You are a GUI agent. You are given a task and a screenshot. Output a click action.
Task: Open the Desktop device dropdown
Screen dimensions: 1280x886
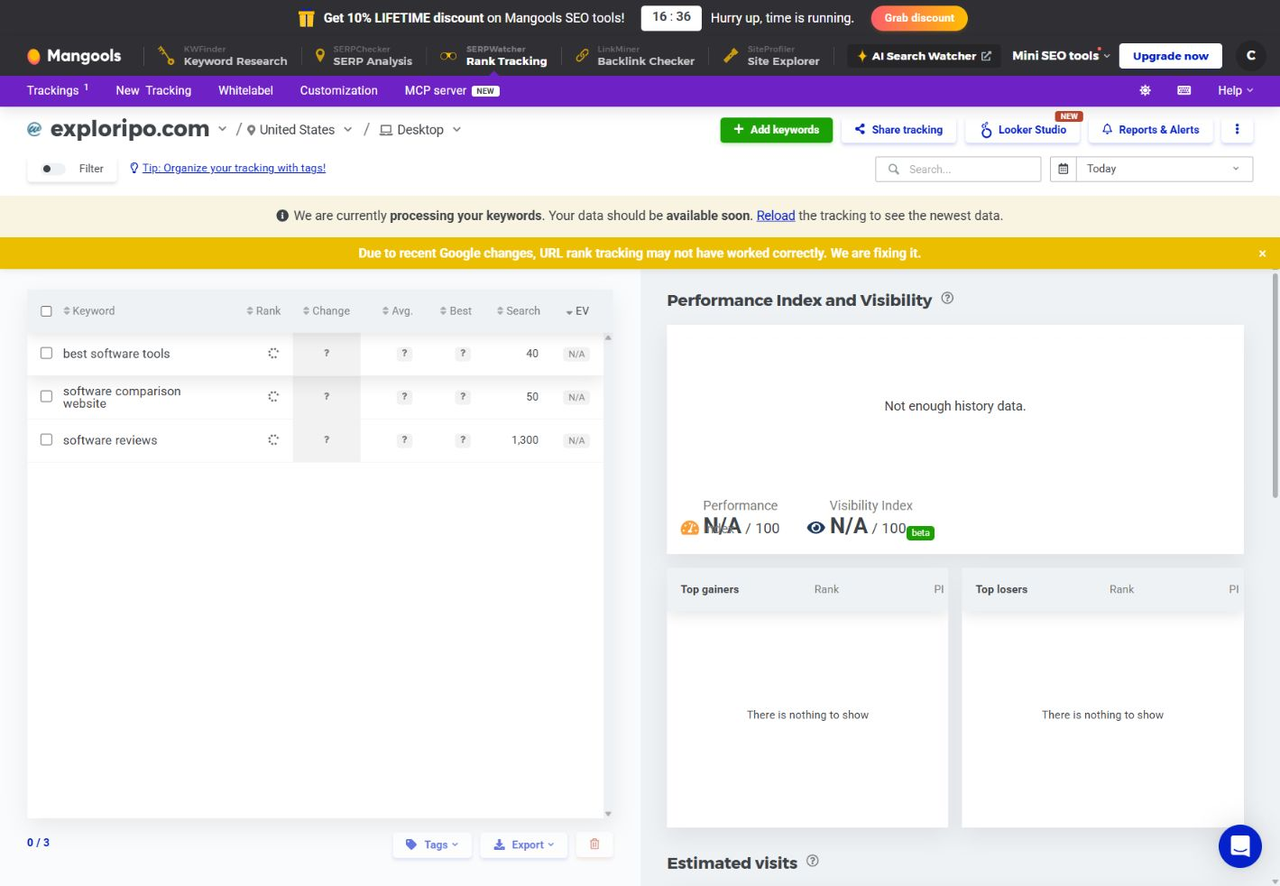point(421,130)
